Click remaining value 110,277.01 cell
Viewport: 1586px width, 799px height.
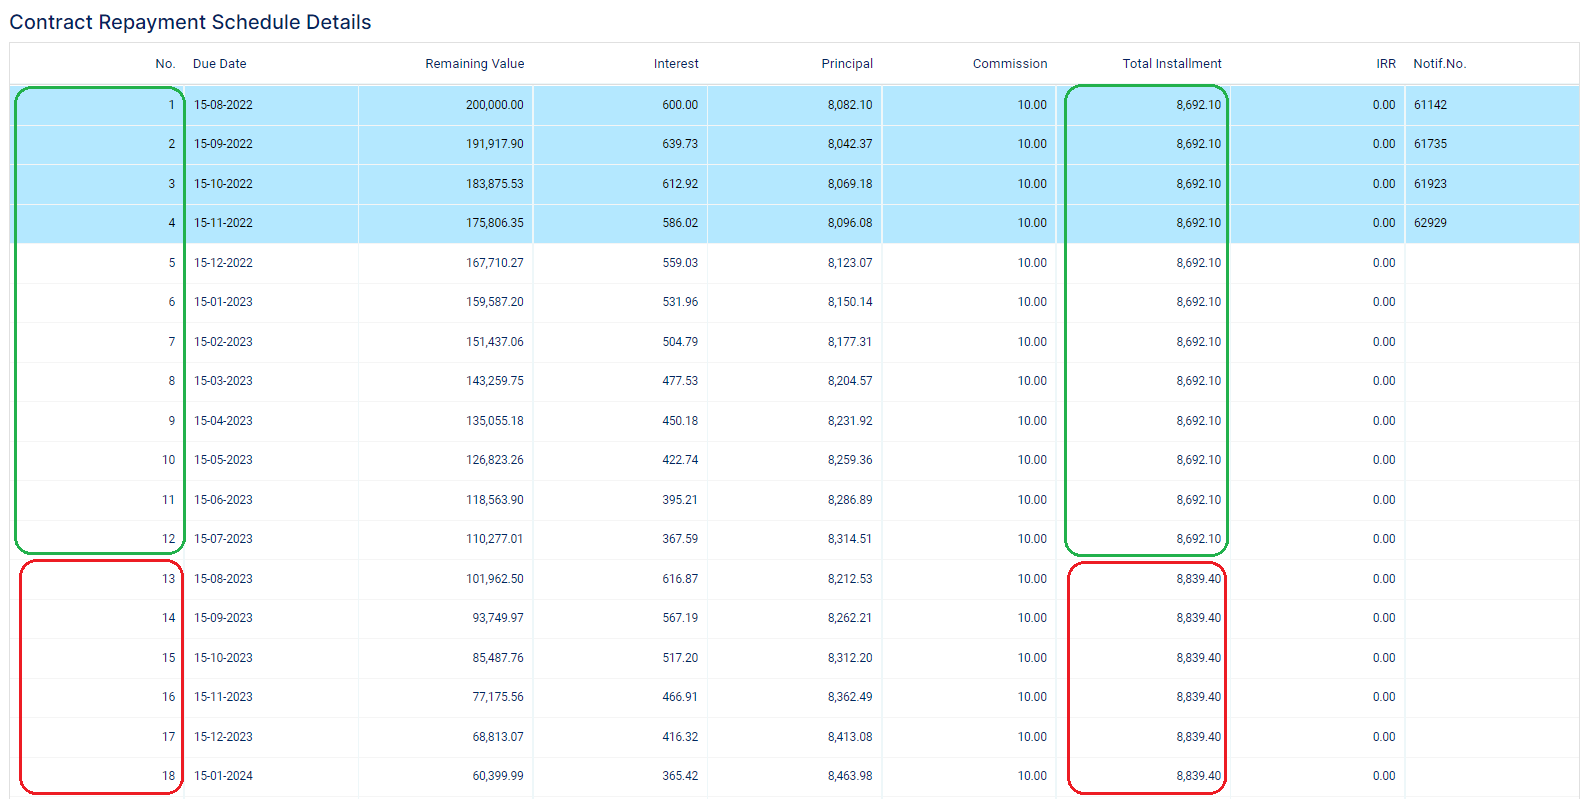494,539
